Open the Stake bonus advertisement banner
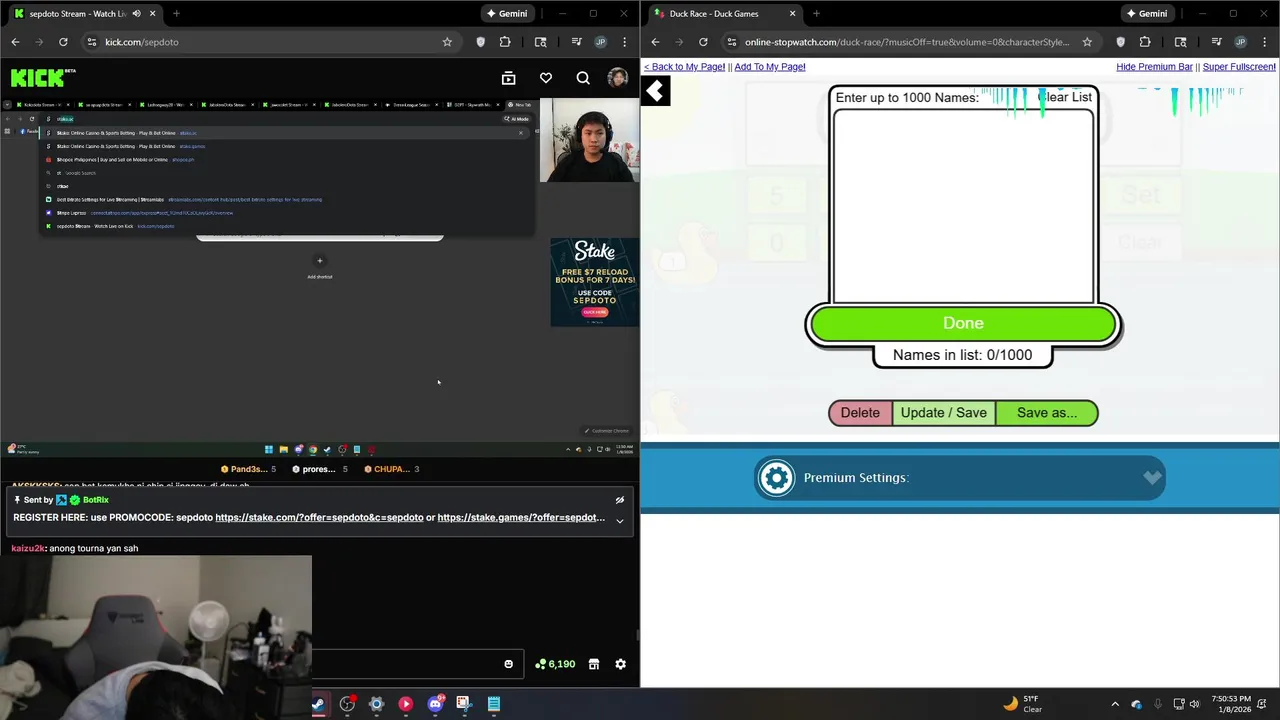 click(x=594, y=282)
